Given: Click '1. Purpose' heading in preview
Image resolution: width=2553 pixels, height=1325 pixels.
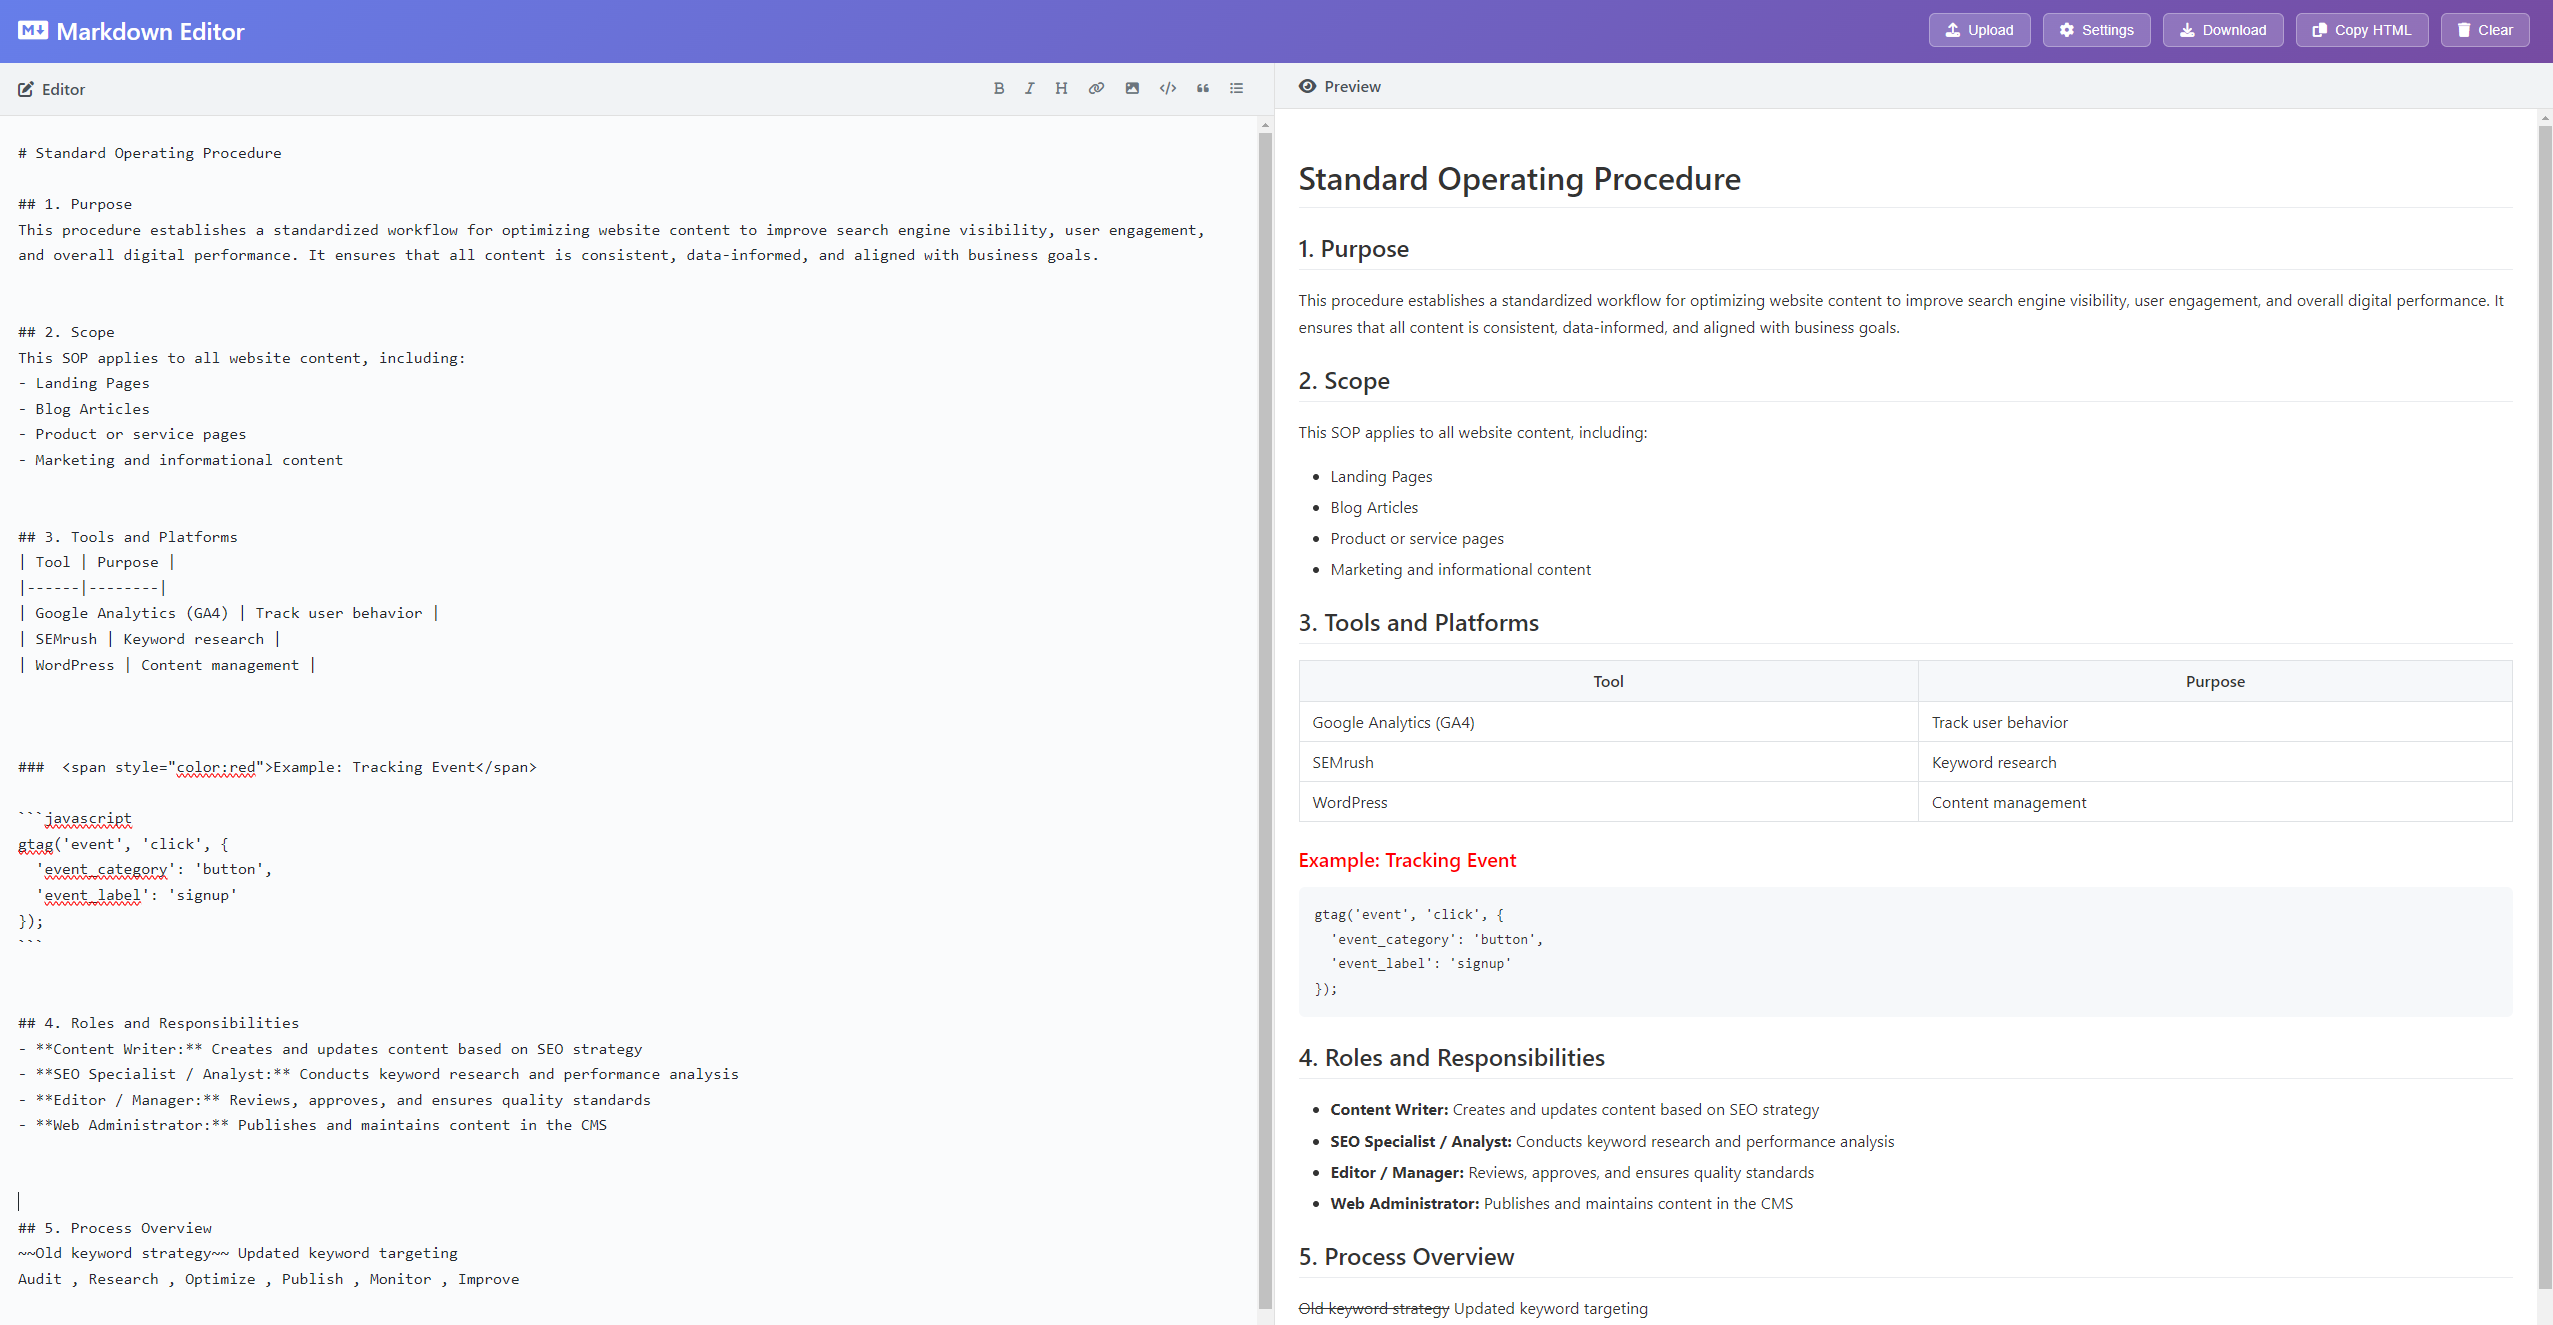Looking at the screenshot, I should 1353,249.
